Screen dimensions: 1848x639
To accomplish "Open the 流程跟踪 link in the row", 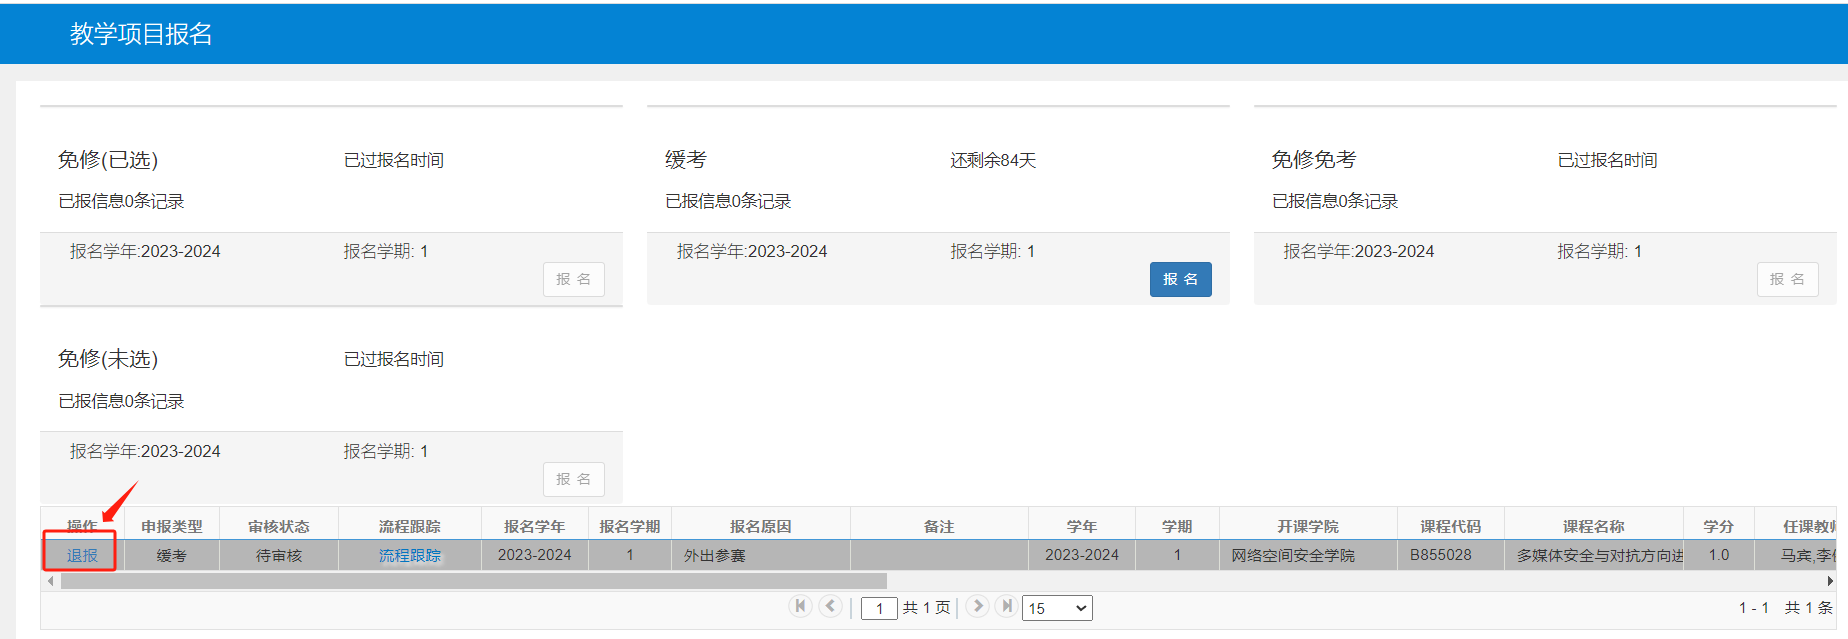I will tap(410, 555).
